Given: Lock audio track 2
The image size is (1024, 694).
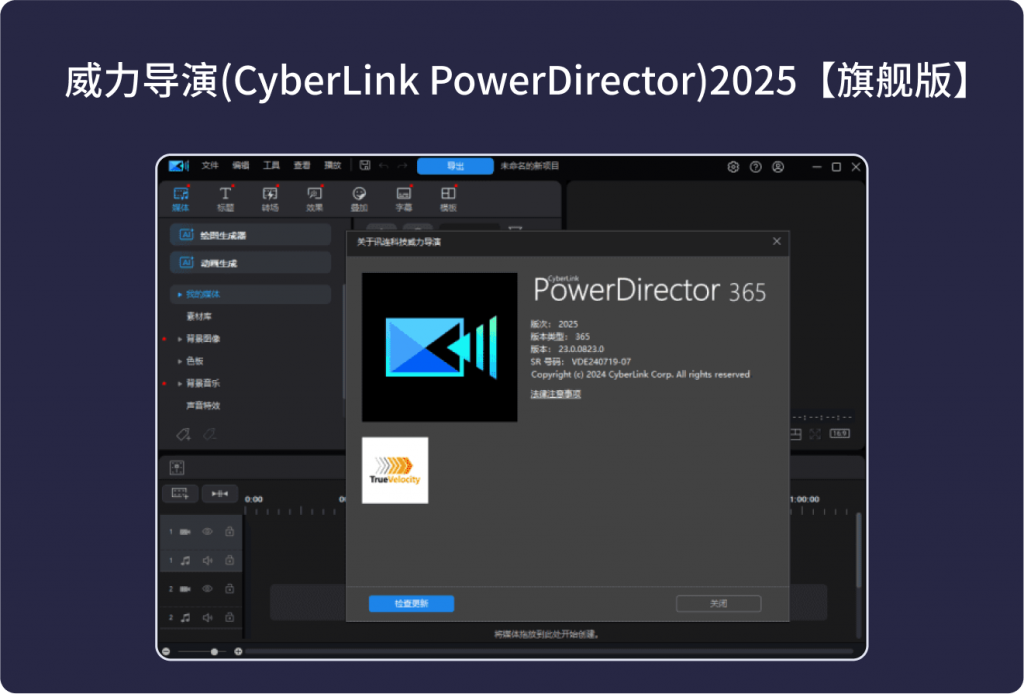Looking at the screenshot, I should (x=229, y=618).
